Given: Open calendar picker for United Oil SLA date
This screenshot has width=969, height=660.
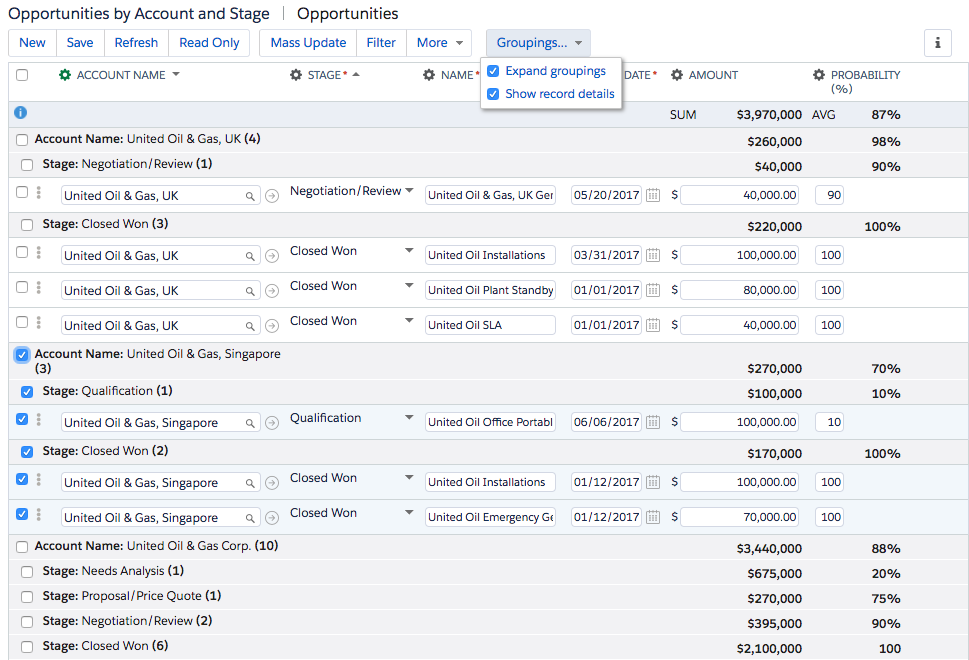Looking at the screenshot, I should coord(653,325).
